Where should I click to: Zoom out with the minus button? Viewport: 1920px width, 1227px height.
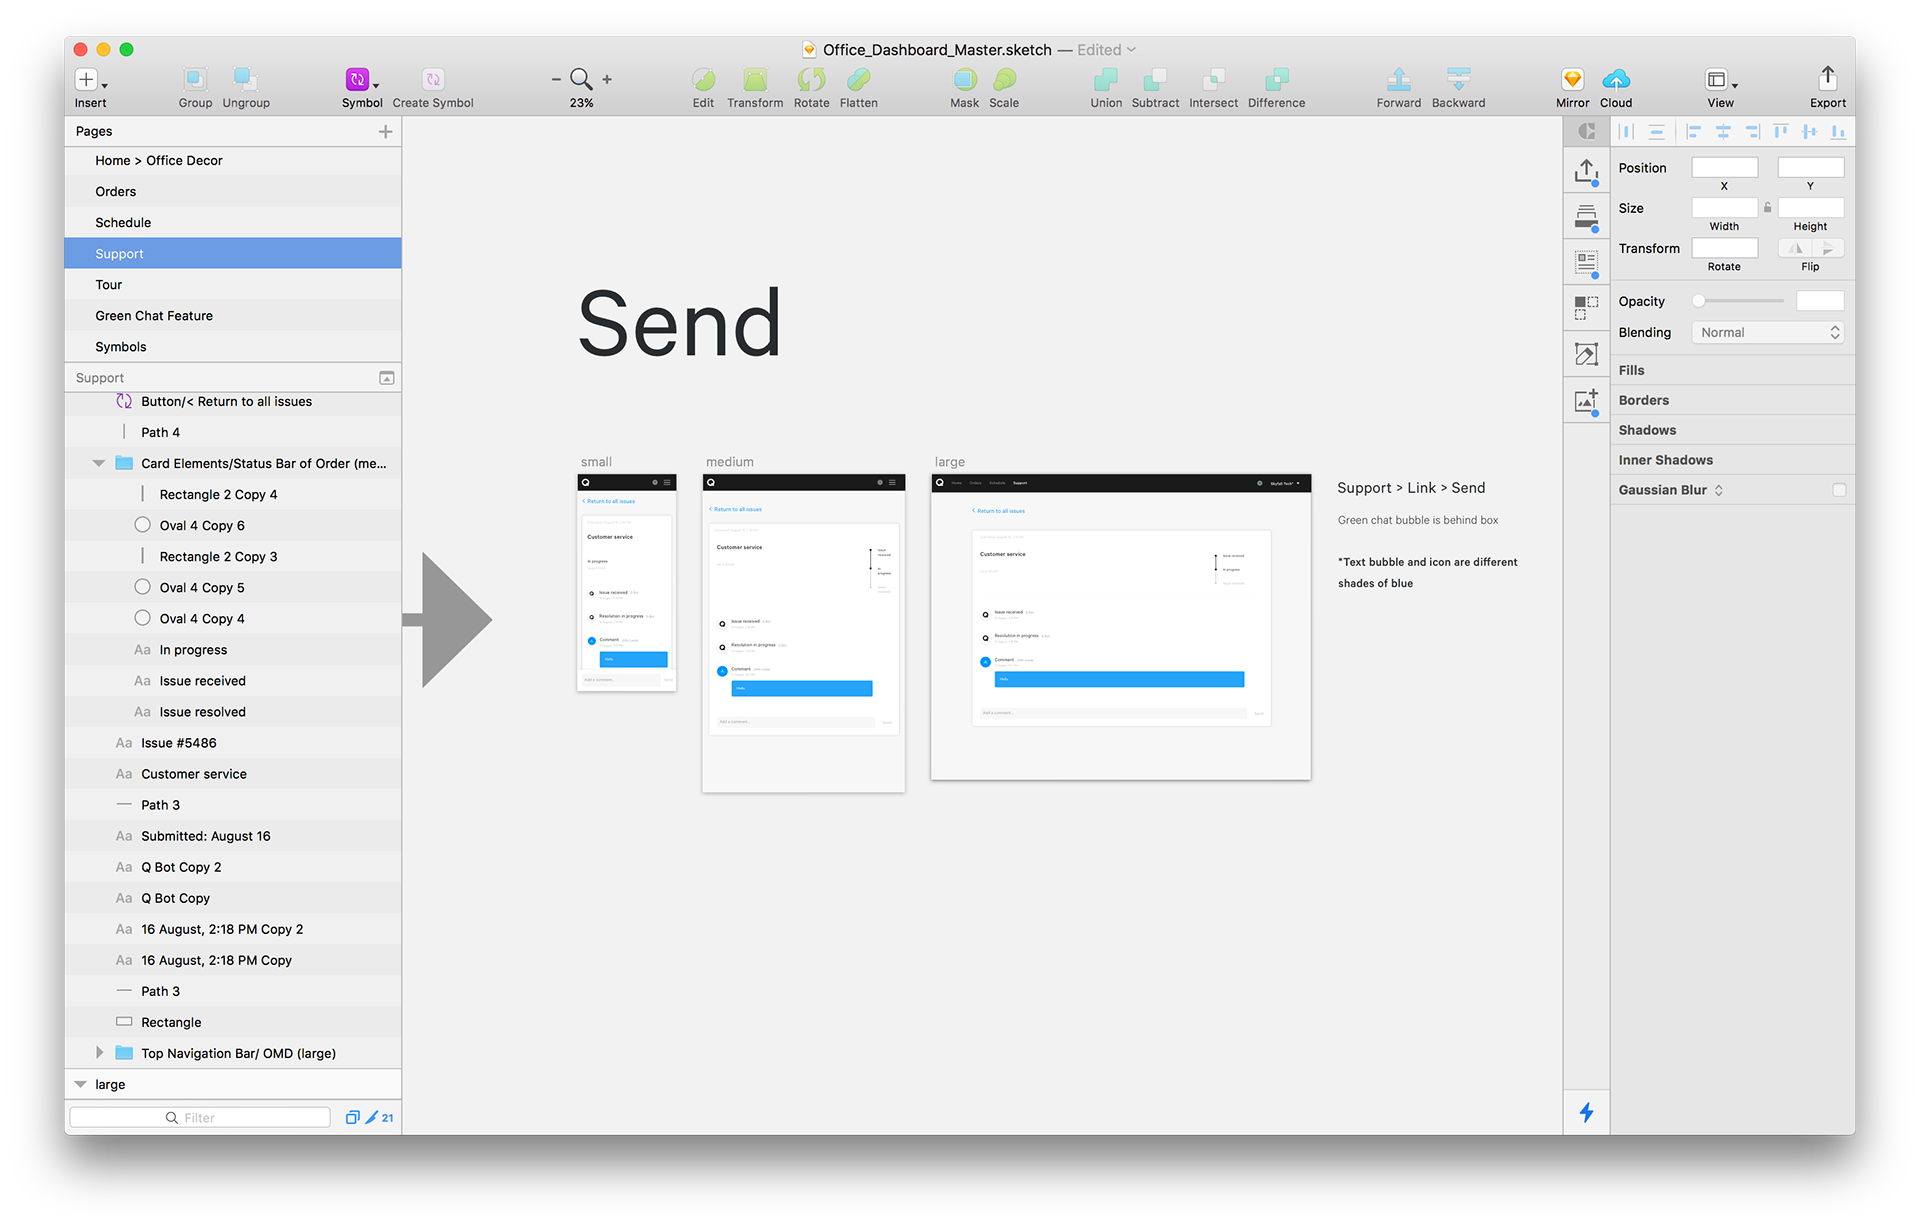[x=556, y=79]
